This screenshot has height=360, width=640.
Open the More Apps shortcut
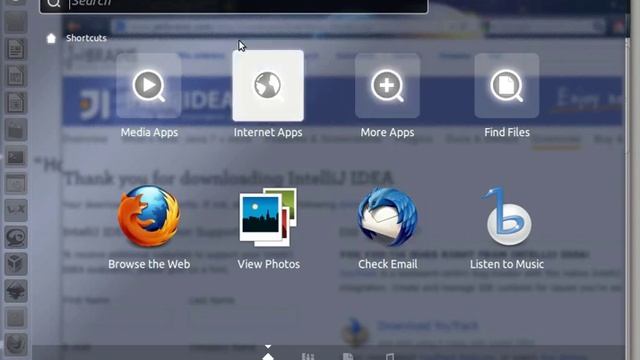(387, 86)
